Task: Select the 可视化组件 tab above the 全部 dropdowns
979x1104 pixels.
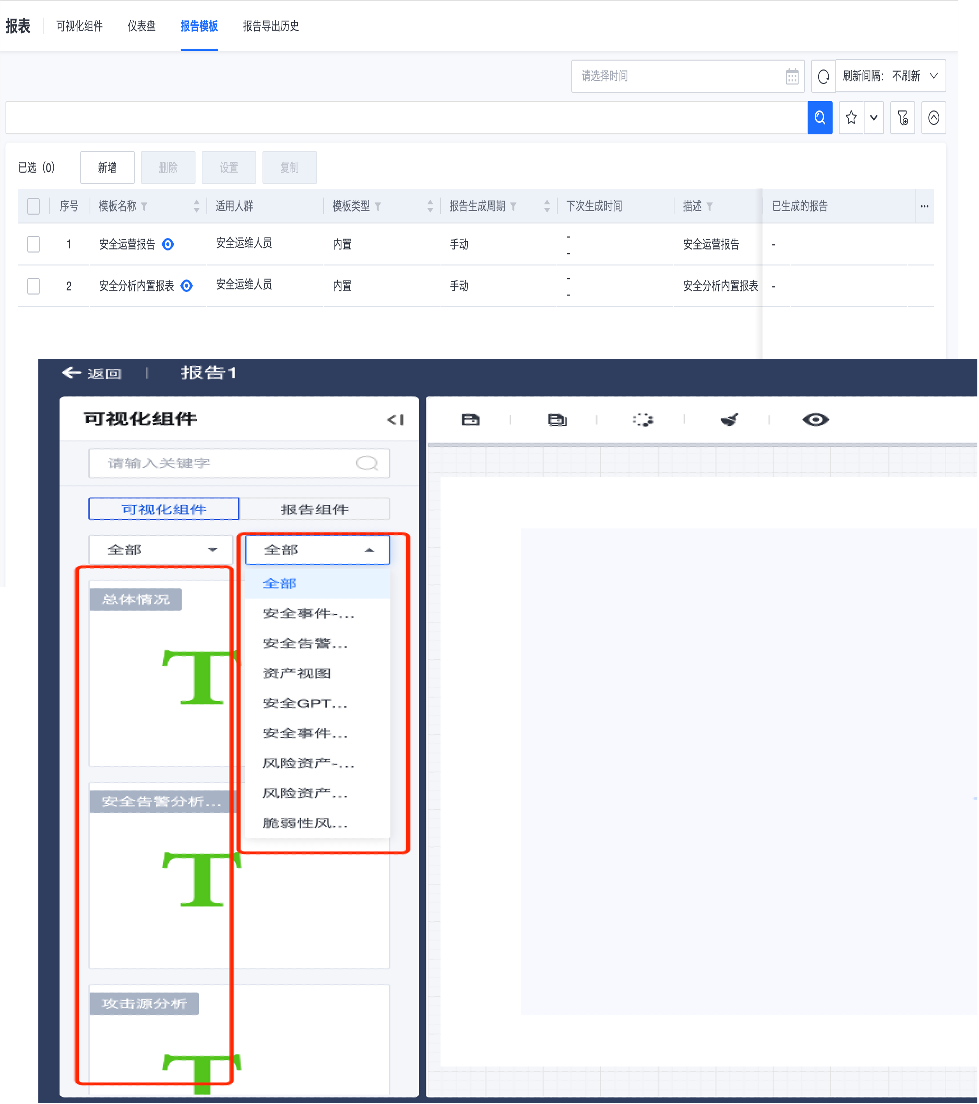Action: tap(164, 509)
